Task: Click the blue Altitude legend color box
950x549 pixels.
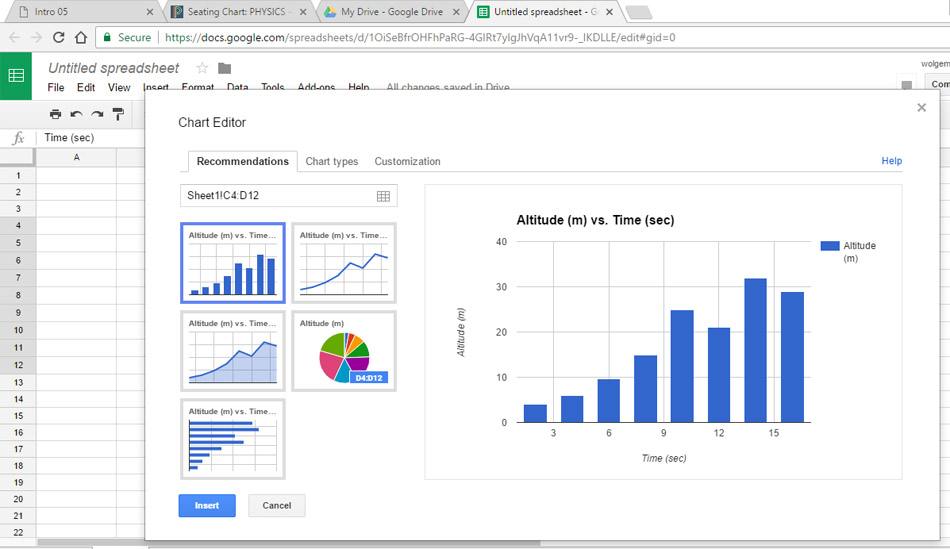Action: pyautogui.click(x=829, y=246)
